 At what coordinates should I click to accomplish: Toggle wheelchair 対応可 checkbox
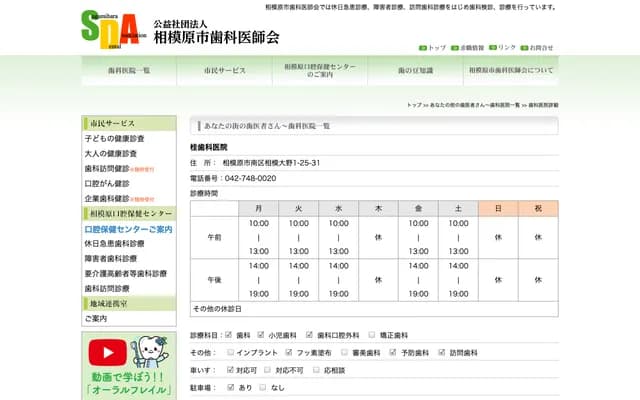click(230, 370)
